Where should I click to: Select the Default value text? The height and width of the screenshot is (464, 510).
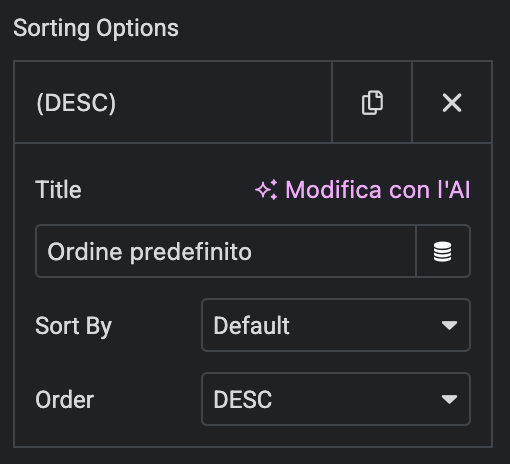pos(251,325)
